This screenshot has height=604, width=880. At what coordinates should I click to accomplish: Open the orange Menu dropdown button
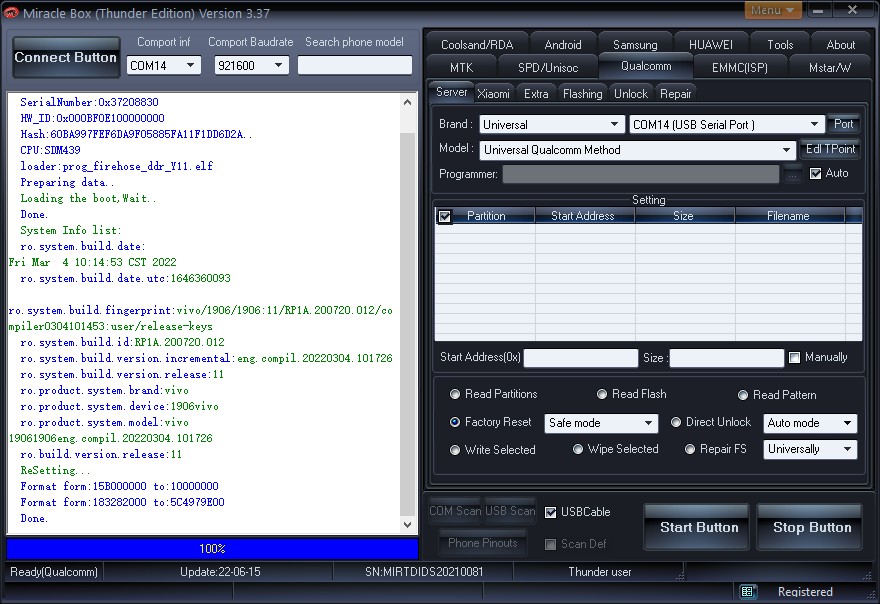(x=772, y=10)
